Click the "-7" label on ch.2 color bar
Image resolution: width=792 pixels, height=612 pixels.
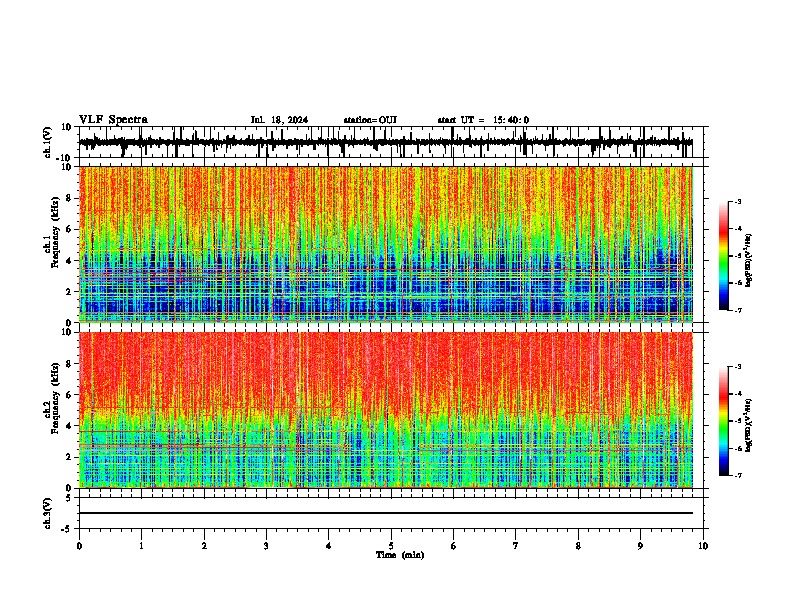coord(738,475)
